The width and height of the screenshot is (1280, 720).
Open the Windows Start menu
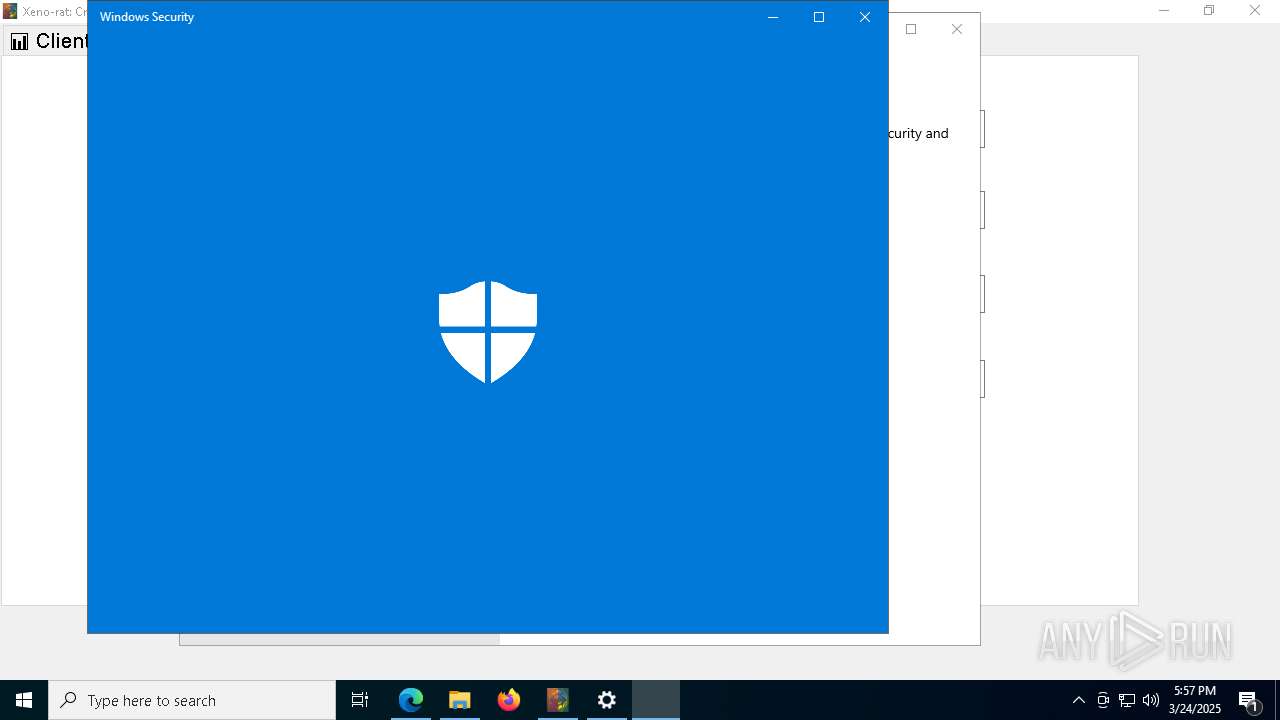(24, 700)
